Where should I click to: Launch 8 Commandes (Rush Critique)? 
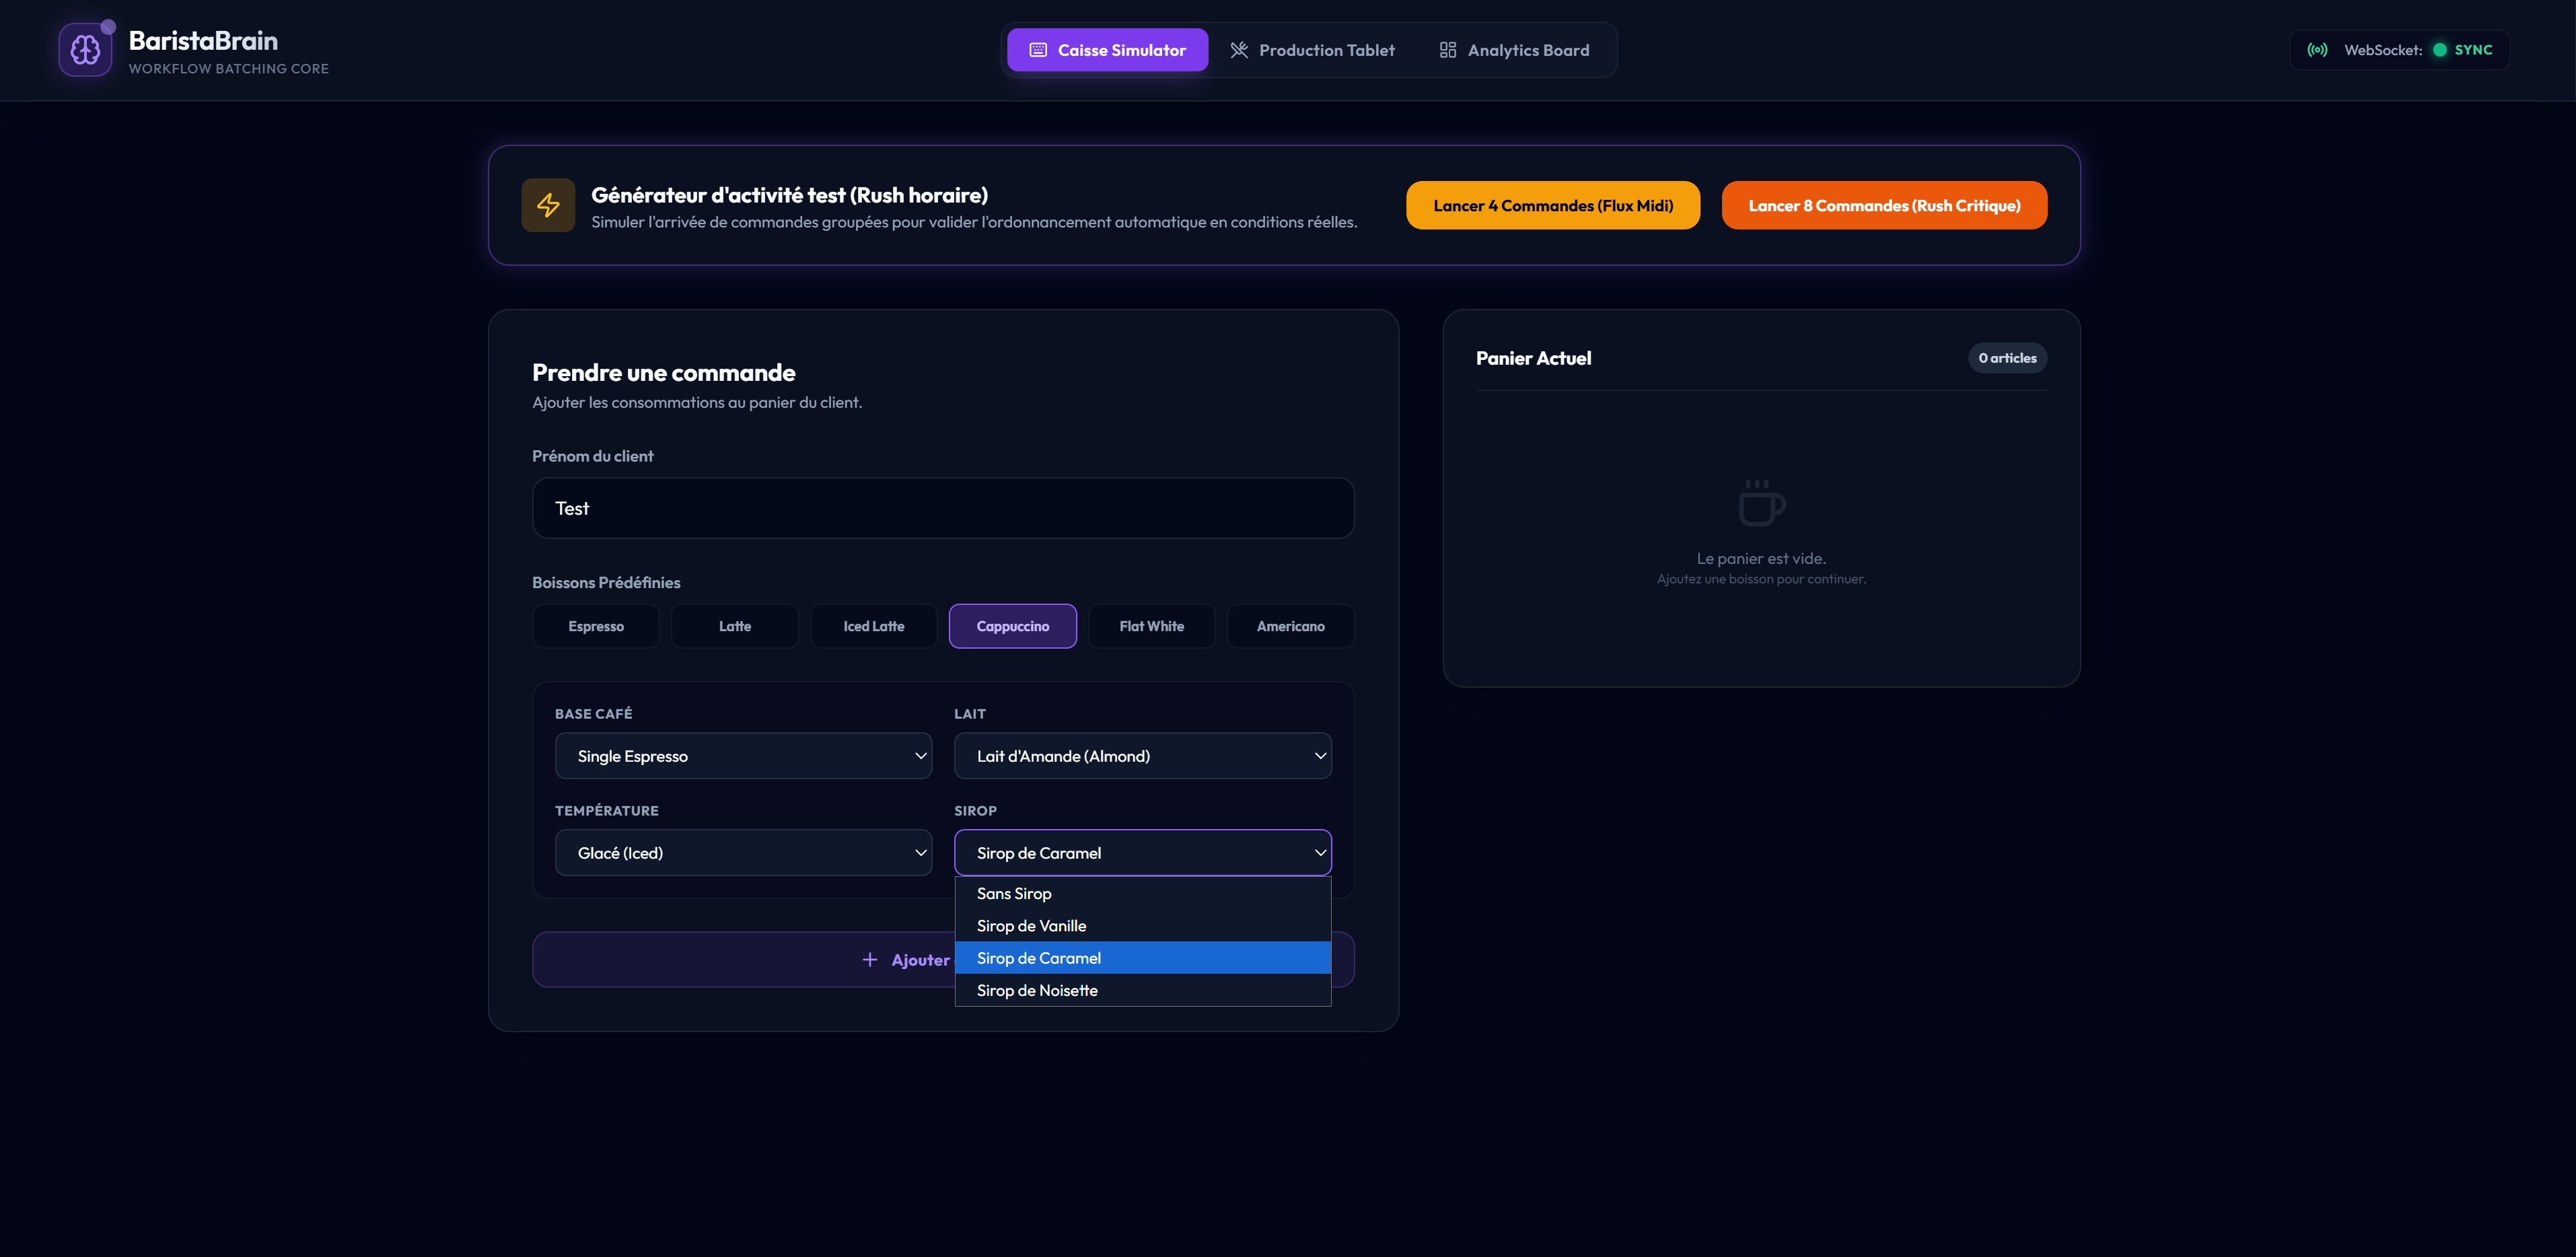(x=1884, y=205)
